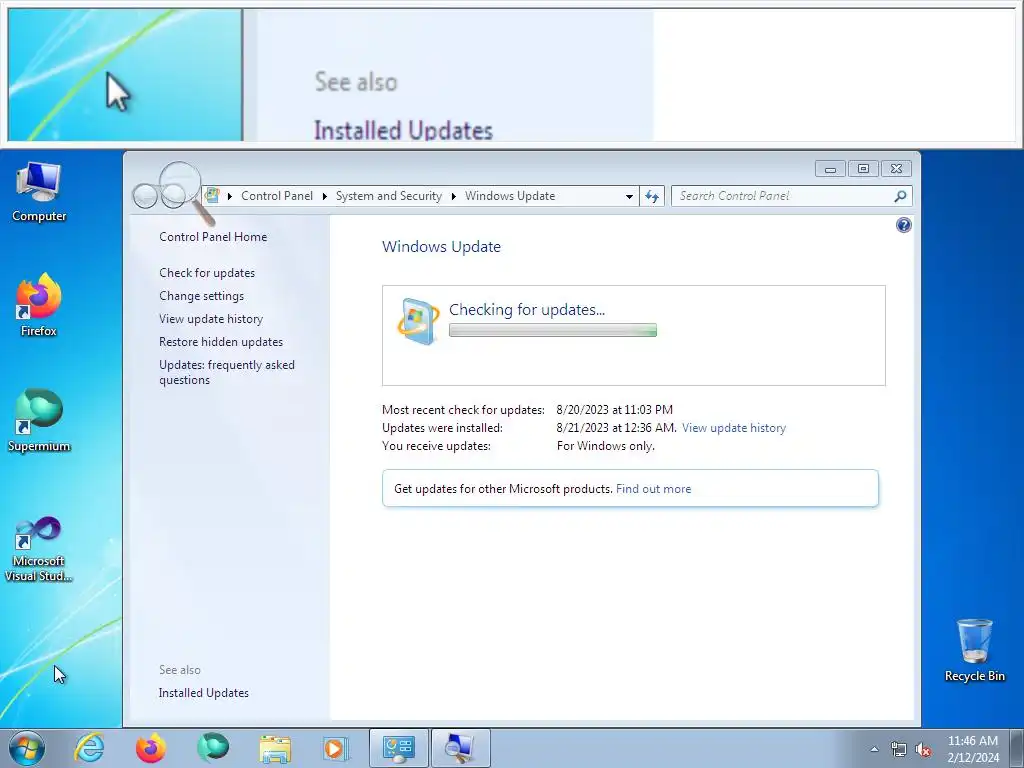The image size is (1024, 768).
Task: Click Check for updates in sidebar
Action: point(207,273)
